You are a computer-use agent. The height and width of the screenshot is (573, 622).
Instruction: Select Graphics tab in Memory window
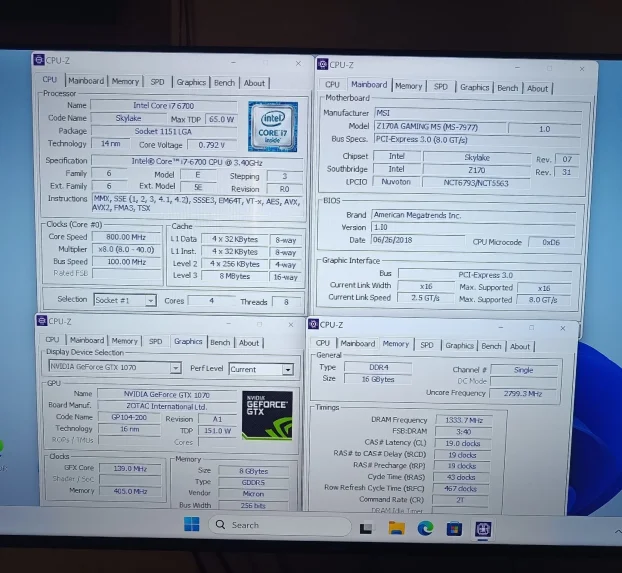coord(459,346)
